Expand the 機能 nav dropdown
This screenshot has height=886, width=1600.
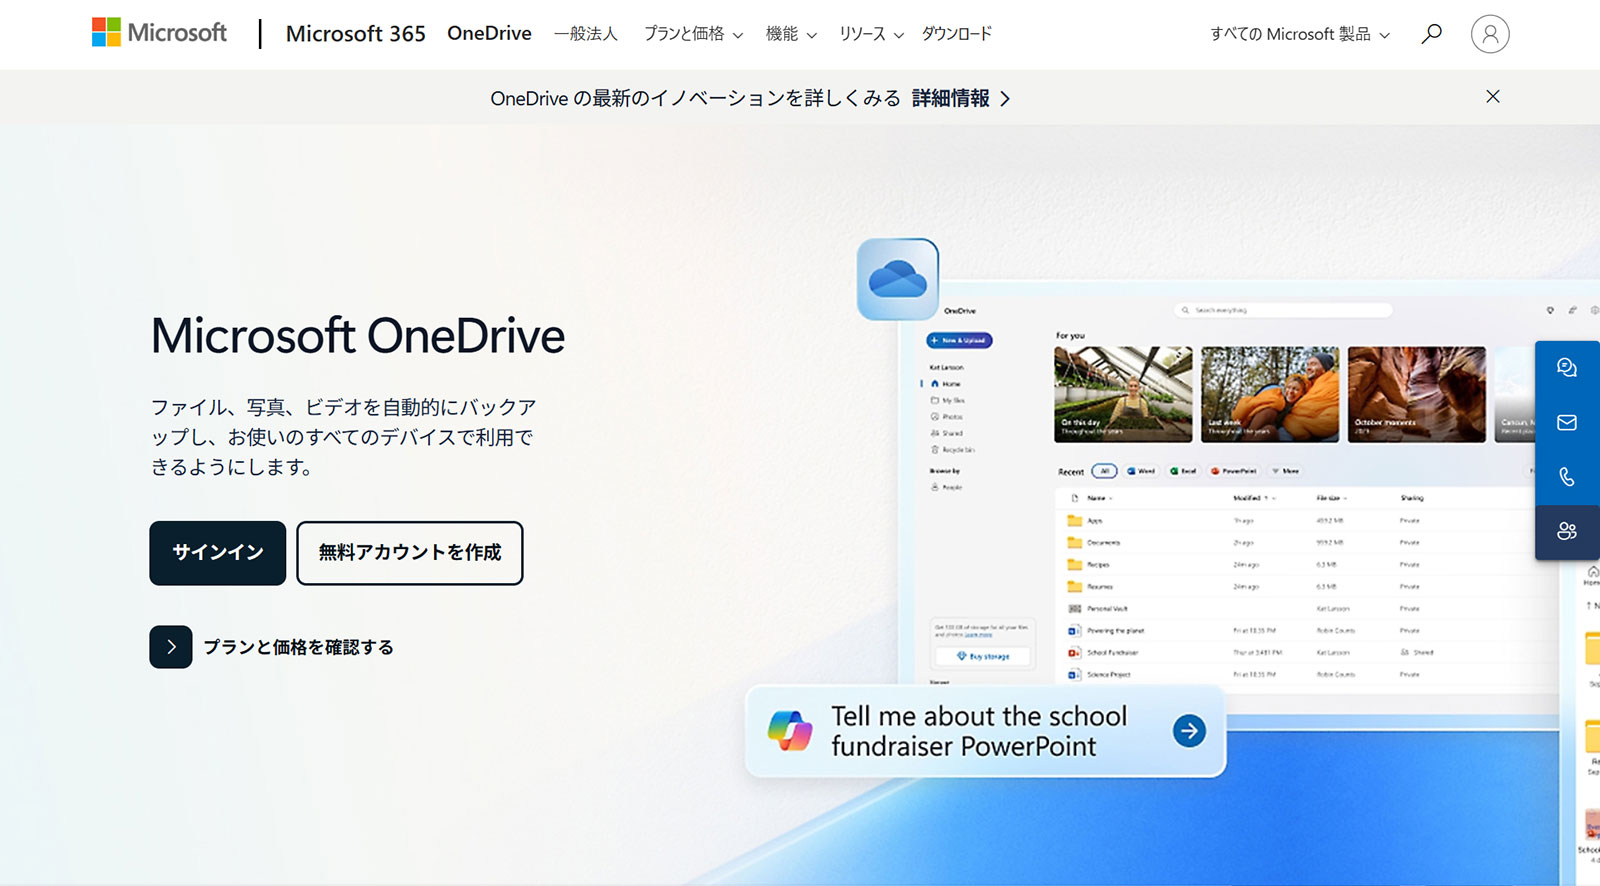click(791, 34)
